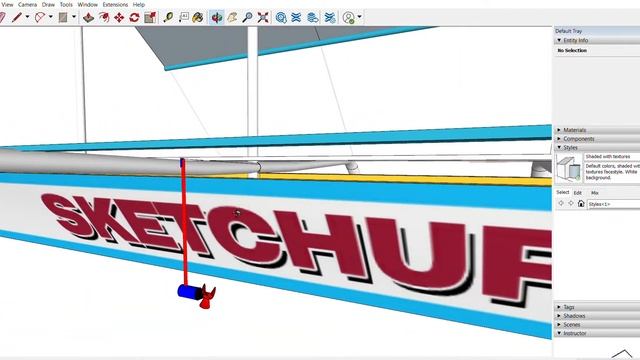Click the style name field 'Shaded with textures'
Screen dimensions: 640x360
(612, 157)
